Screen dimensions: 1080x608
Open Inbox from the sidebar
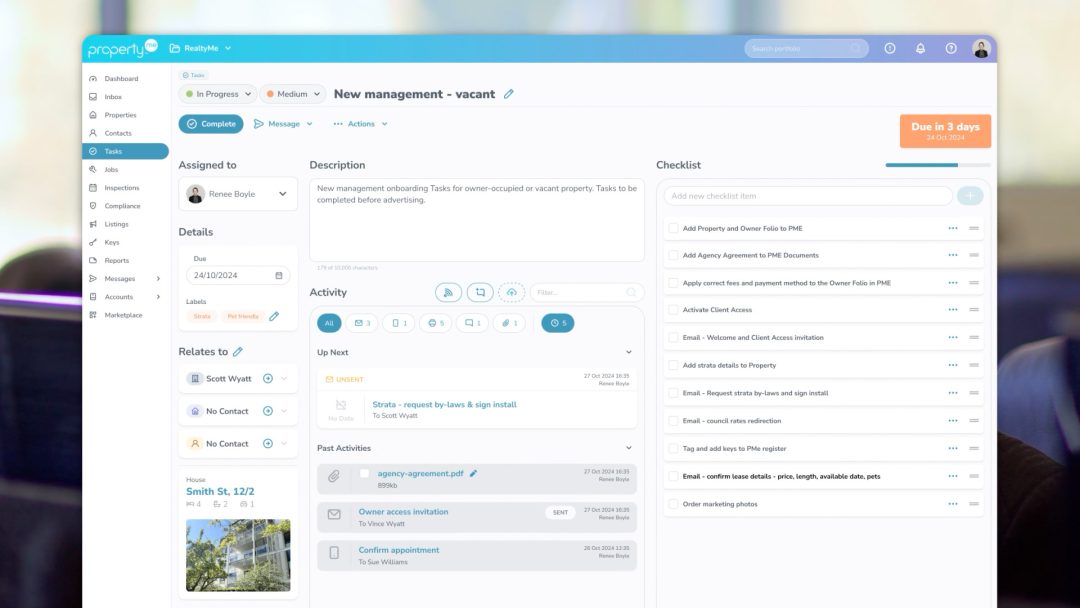click(113, 97)
